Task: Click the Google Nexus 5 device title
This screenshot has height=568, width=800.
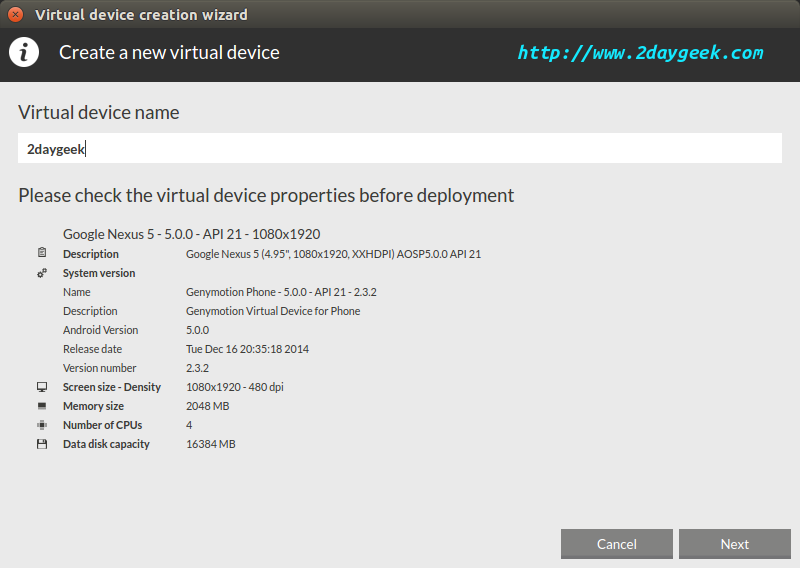Action: click(191, 234)
